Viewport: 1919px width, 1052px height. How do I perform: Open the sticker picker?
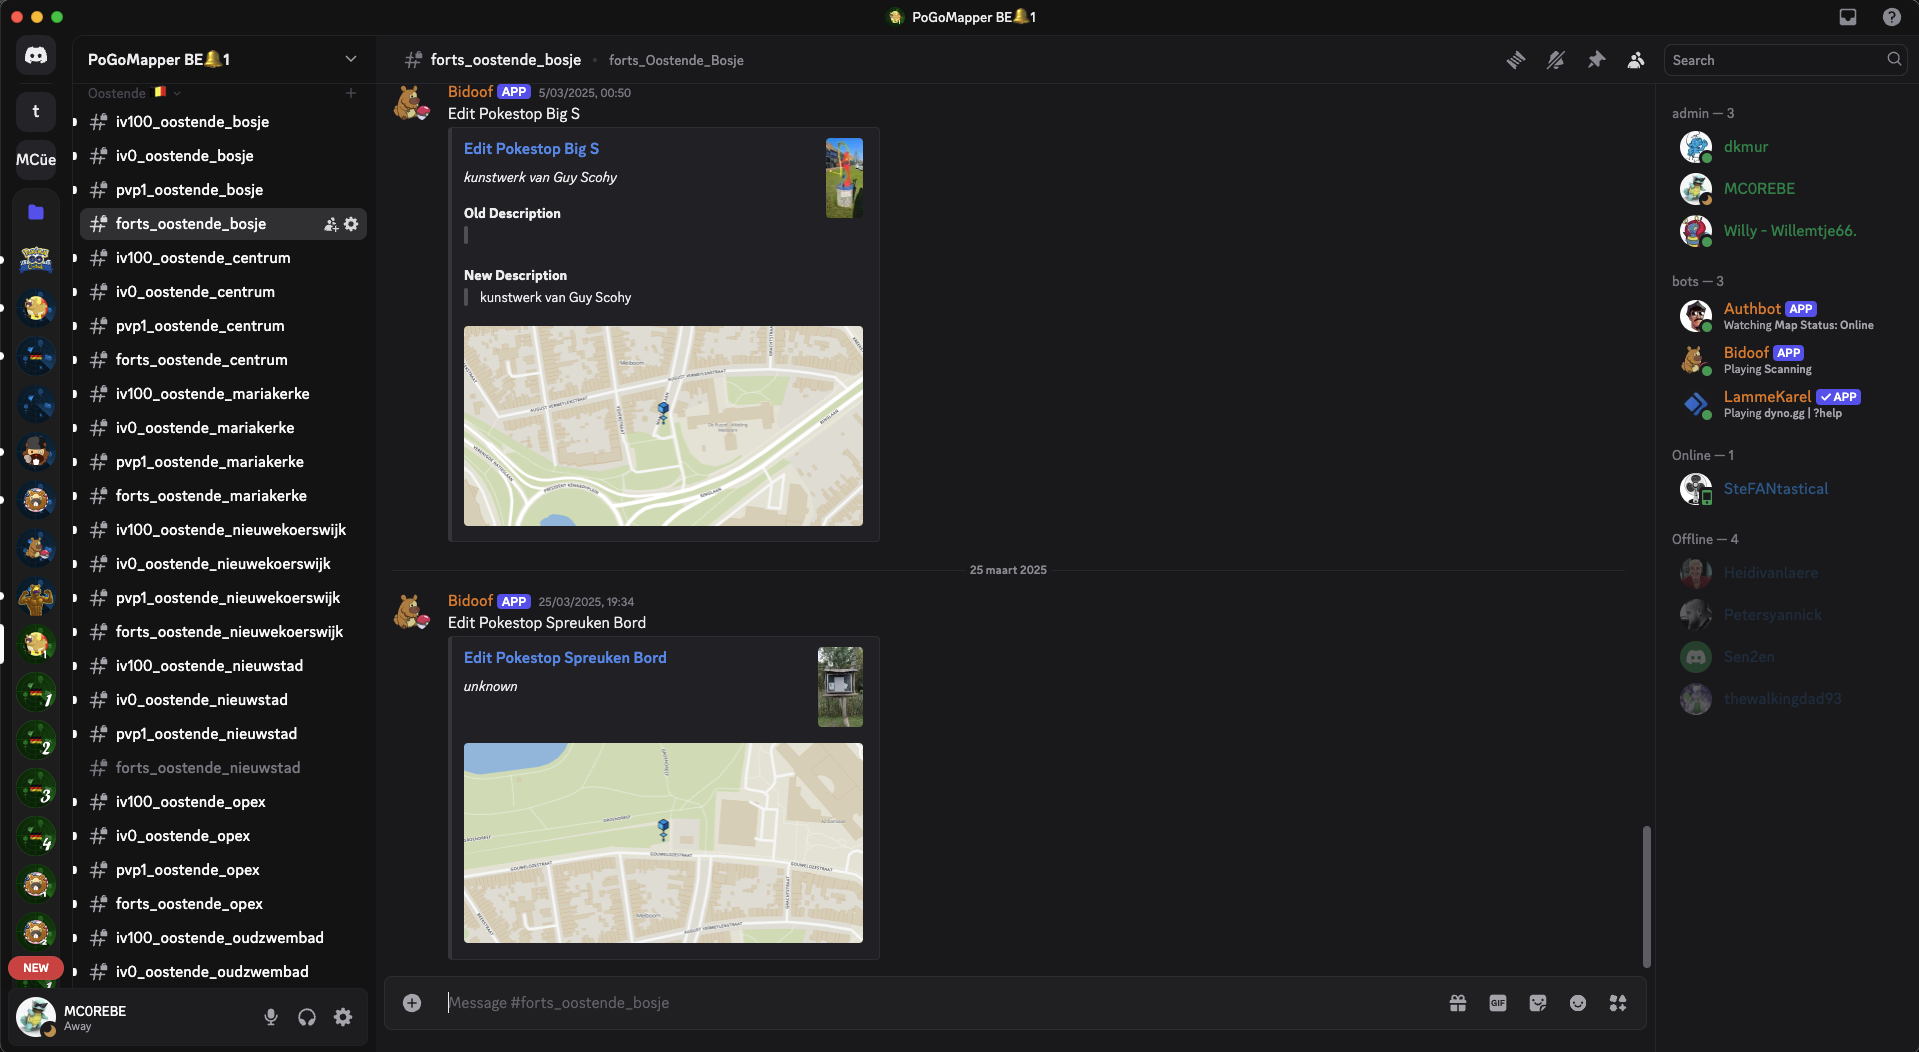pyautogui.click(x=1538, y=1003)
